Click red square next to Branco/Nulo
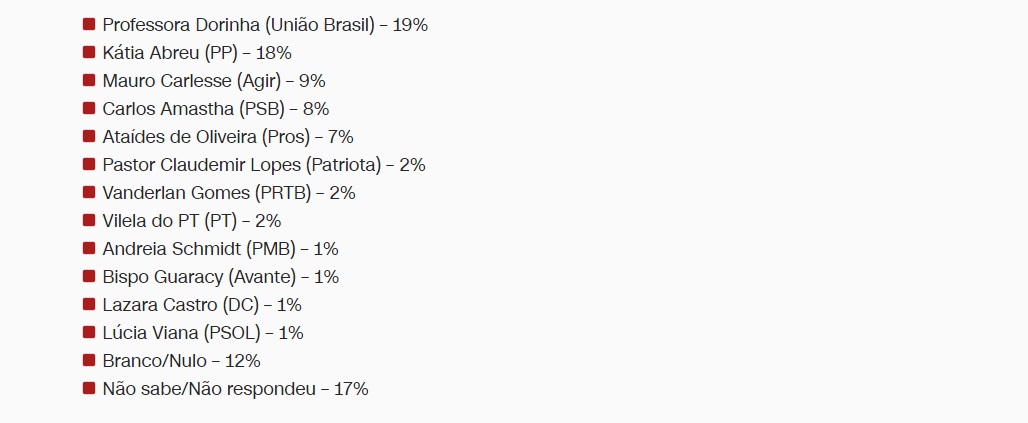The width and height of the screenshot is (1028, 423). pos(89,360)
